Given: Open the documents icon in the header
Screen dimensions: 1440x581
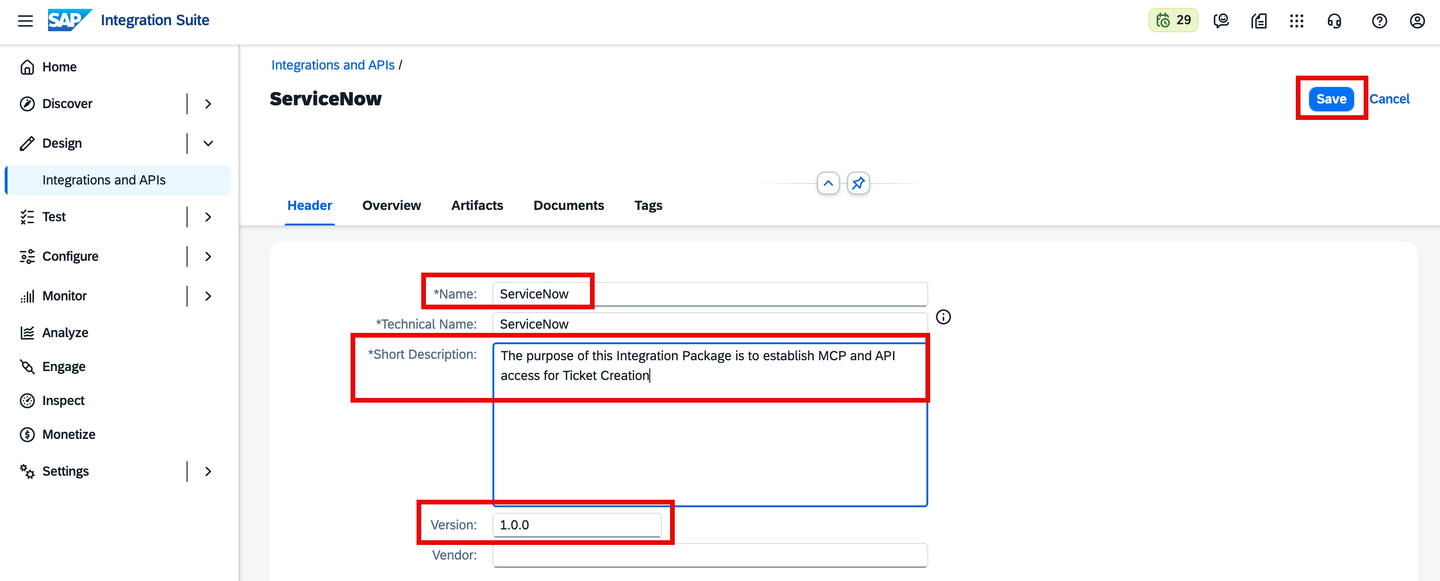Looking at the screenshot, I should tap(1259, 21).
